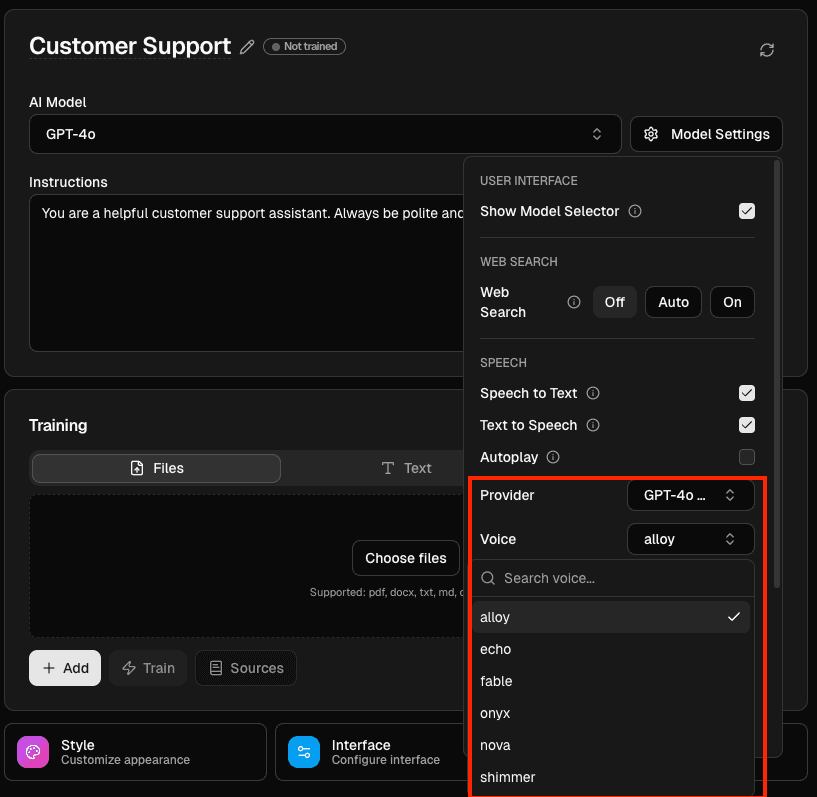Switch to the Text training tab

point(406,467)
